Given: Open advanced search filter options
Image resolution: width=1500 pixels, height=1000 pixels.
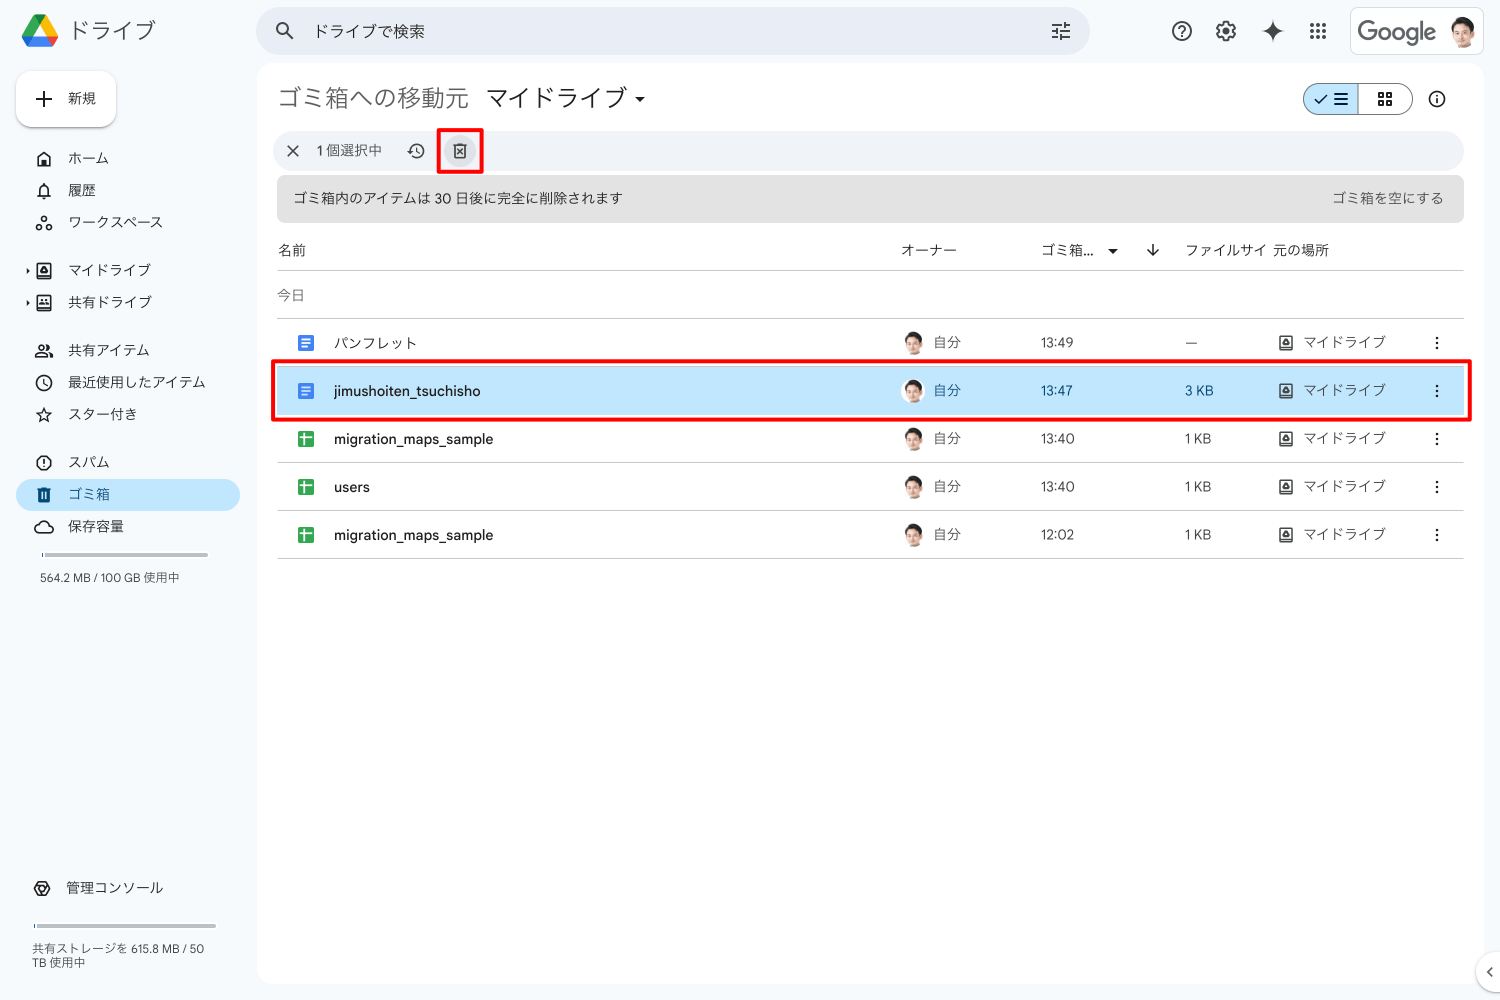Looking at the screenshot, I should [x=1061, y=31].
